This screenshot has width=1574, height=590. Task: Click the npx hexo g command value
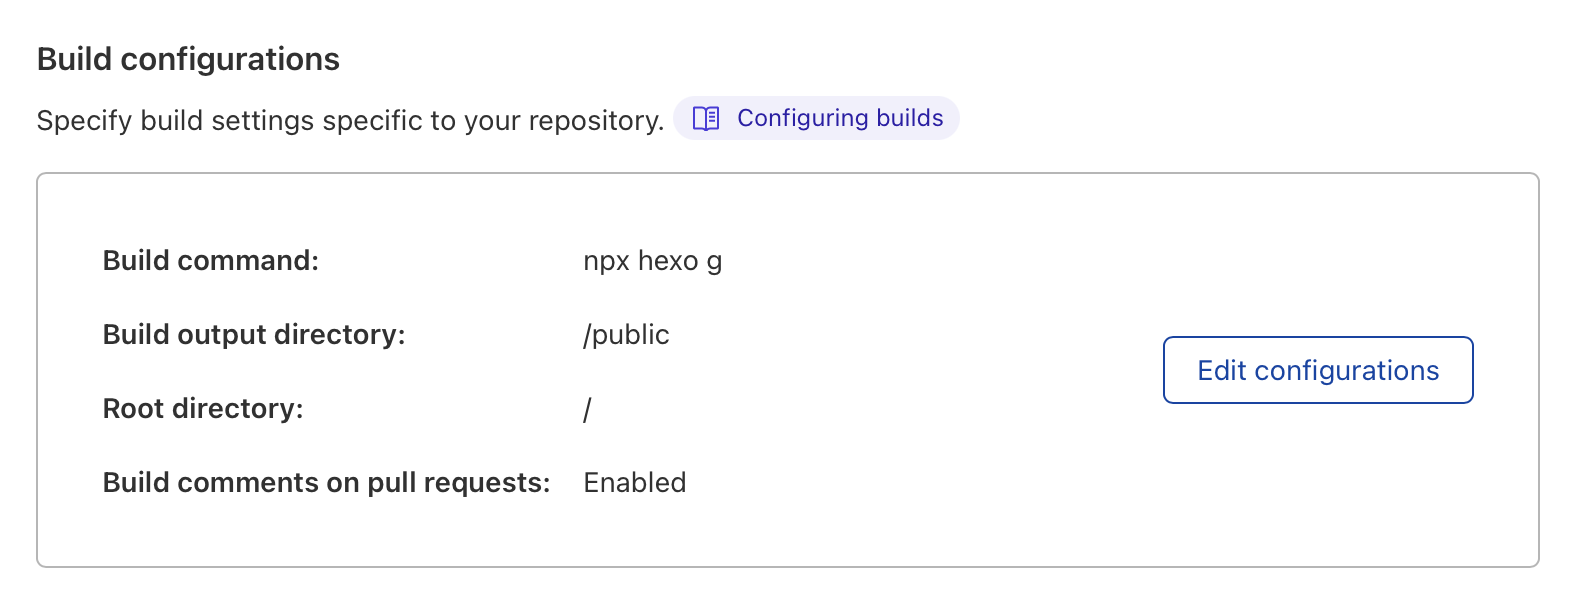pyautogui.click(x=652, y=260)
